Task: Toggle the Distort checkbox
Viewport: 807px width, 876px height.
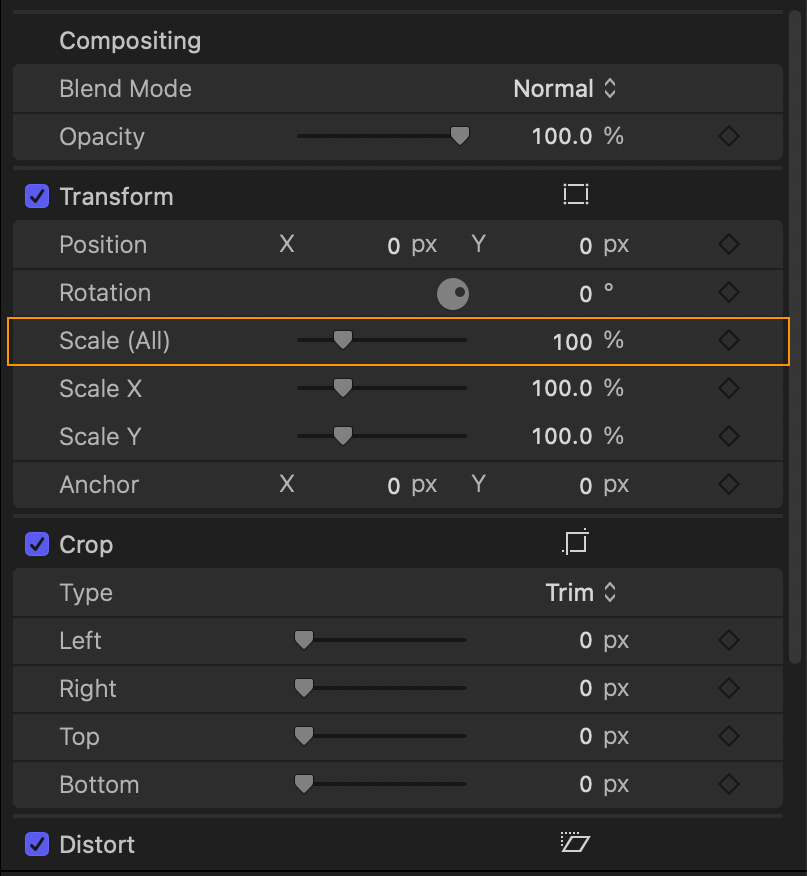Action: coord(37,844)
